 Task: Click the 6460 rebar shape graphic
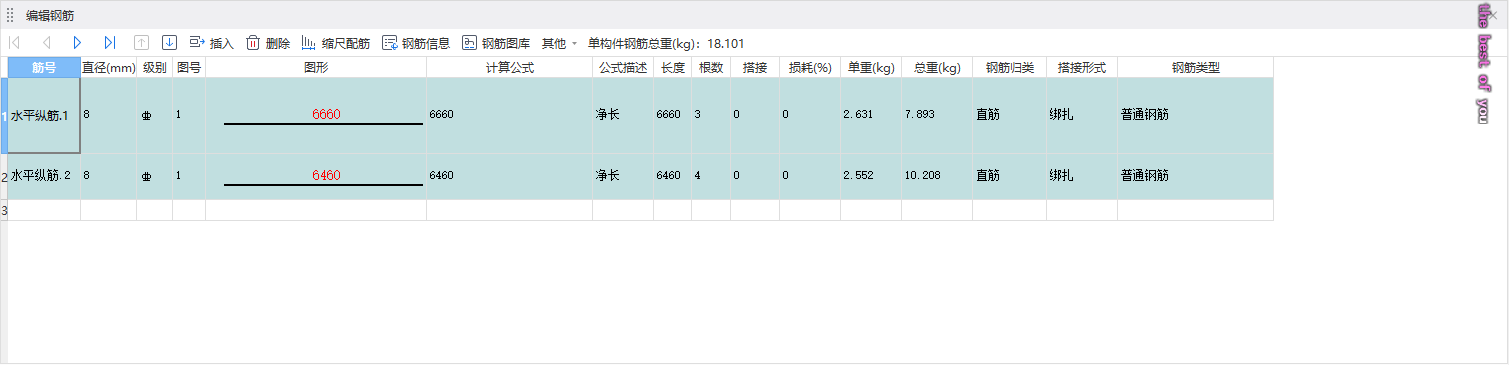pyautogui.click(x=323, y=178)
